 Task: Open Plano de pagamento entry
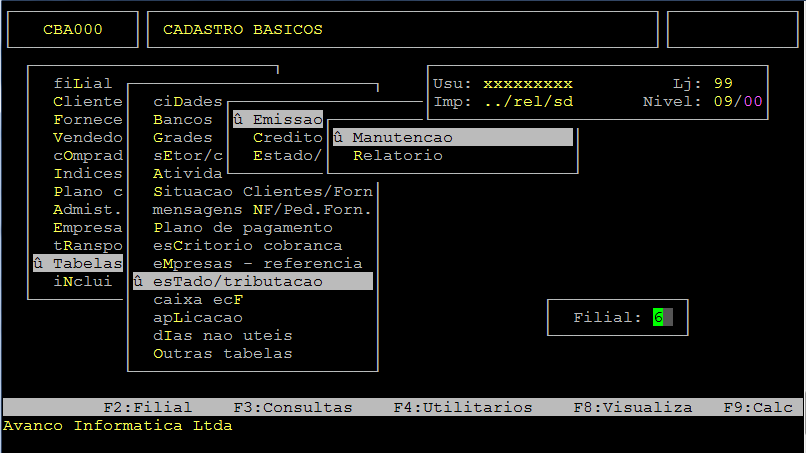[x=242, y=227]
